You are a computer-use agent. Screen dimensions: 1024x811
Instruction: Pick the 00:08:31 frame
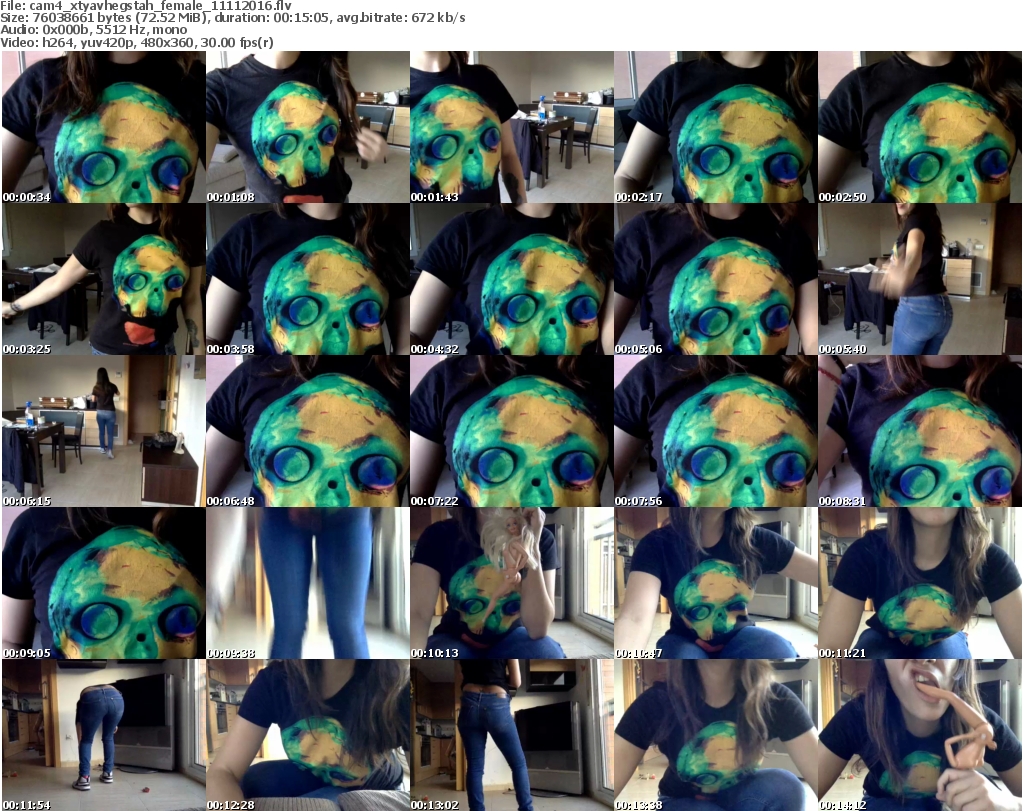tap(920, 431)
